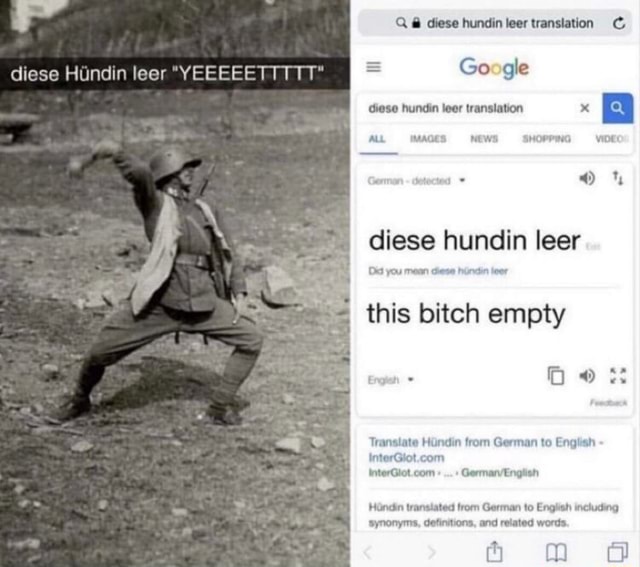Open the InterGlot.com Translate Hündin result
Screen dimensions: 640x567
point(486,449)
